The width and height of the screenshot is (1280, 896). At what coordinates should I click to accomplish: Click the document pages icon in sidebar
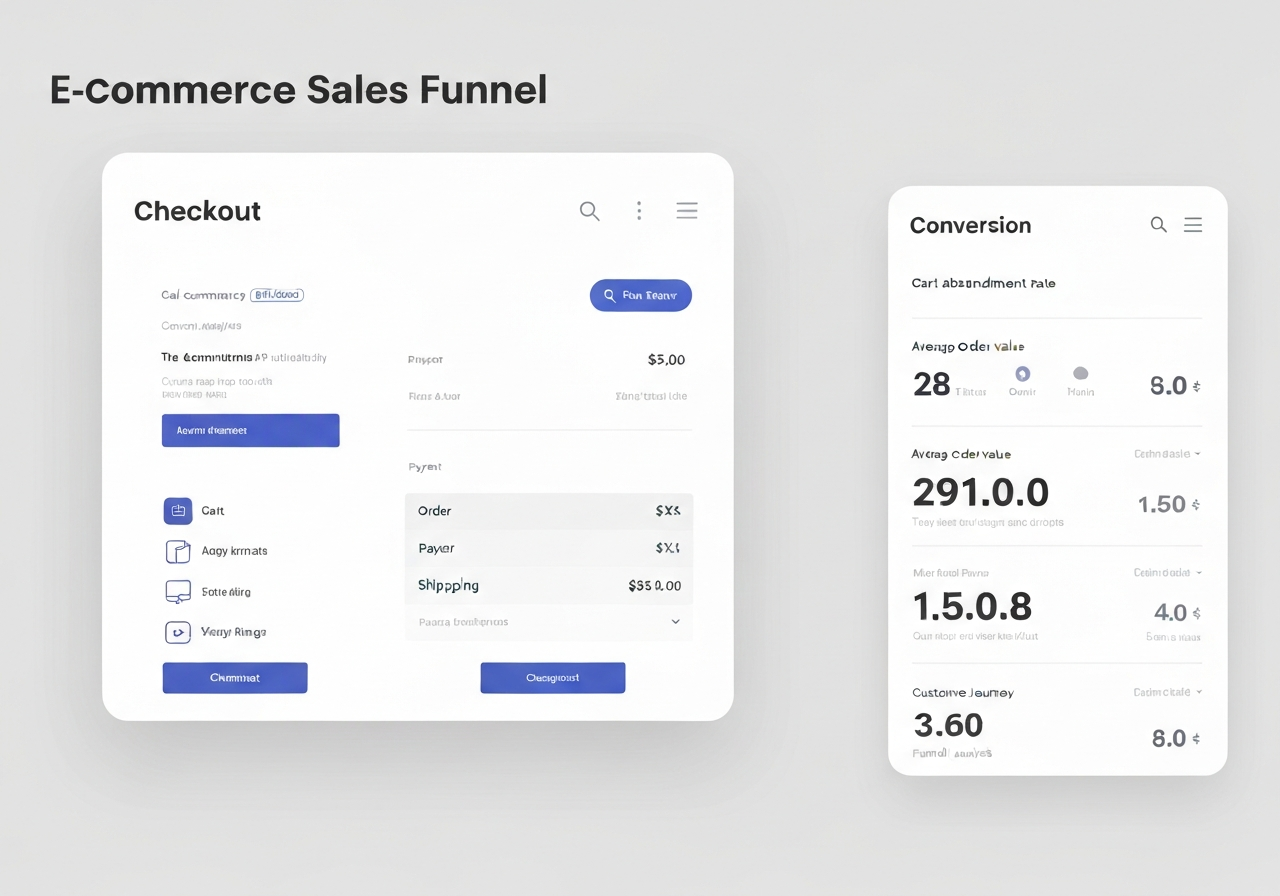pos(177,551)
